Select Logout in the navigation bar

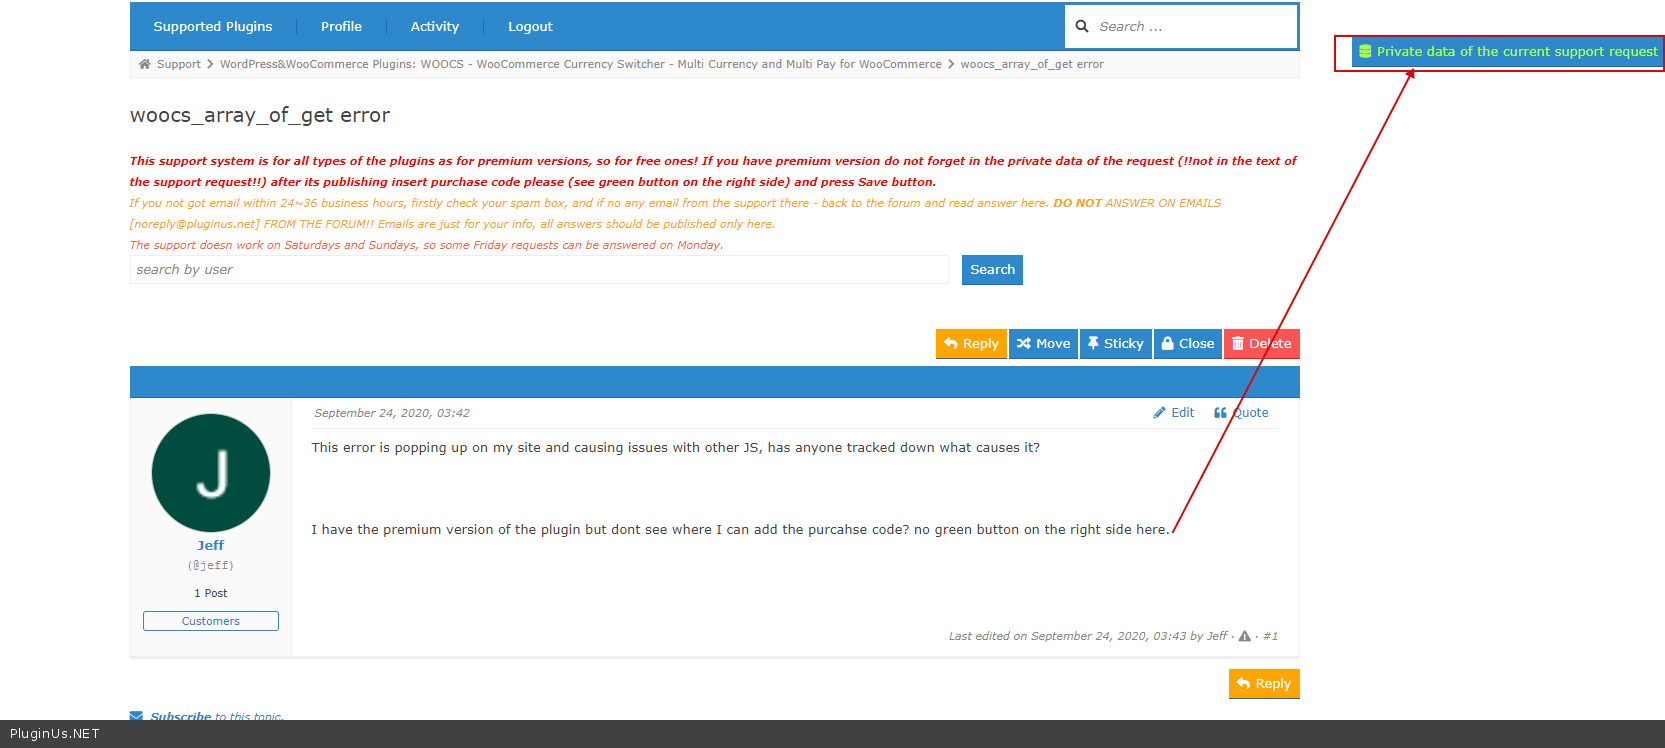click(530, 27)
